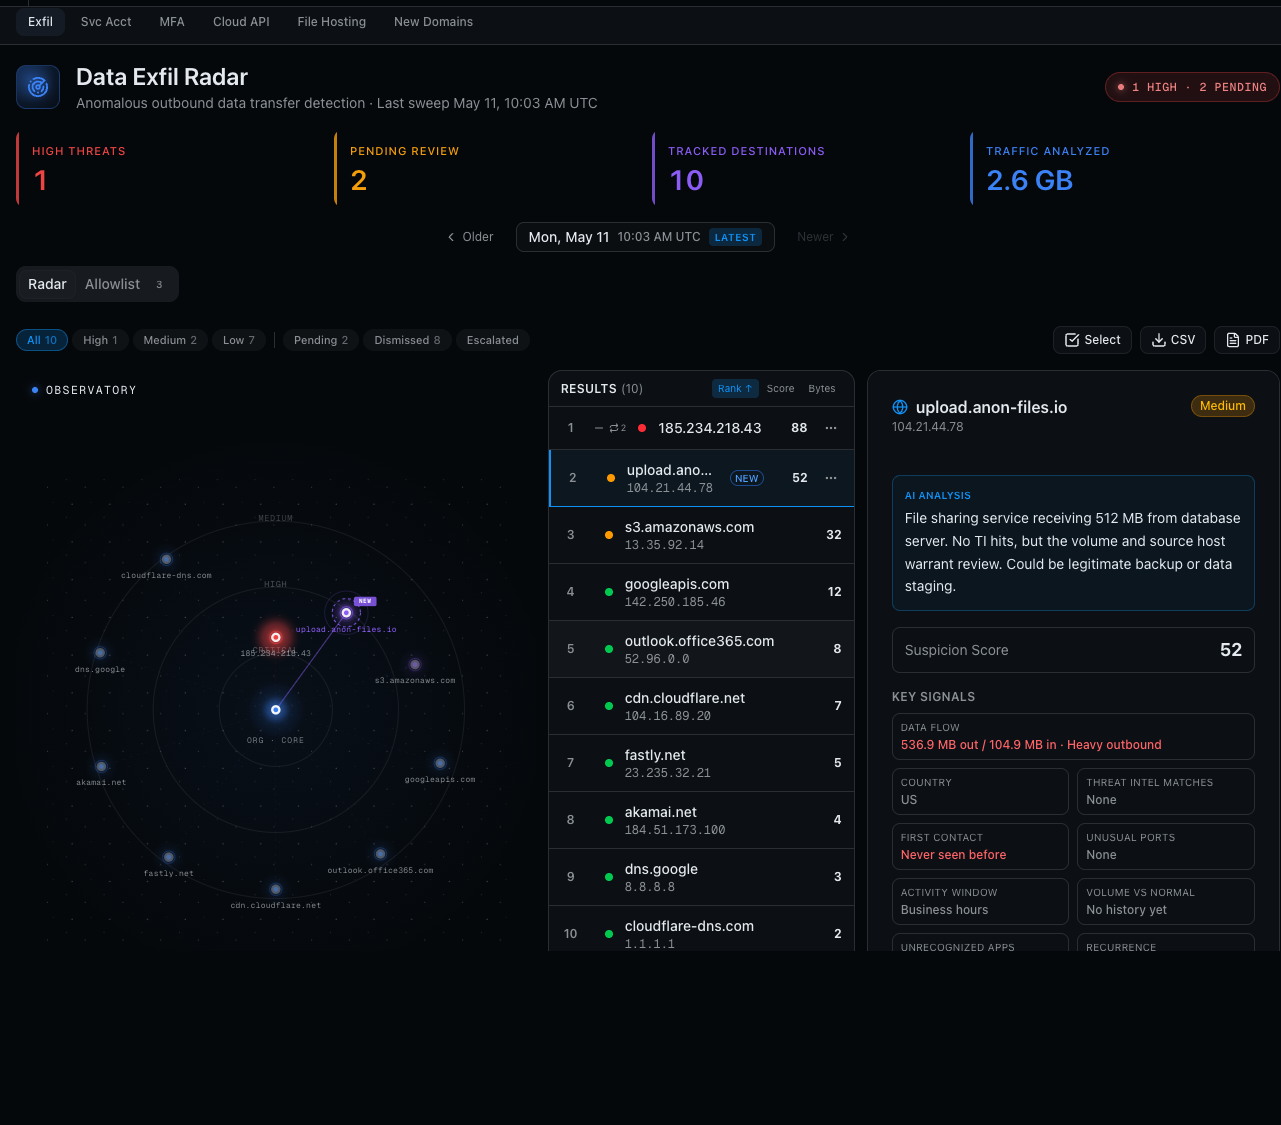Click the Traffic Analyzed 2.6 GB card

point(1125,168)
